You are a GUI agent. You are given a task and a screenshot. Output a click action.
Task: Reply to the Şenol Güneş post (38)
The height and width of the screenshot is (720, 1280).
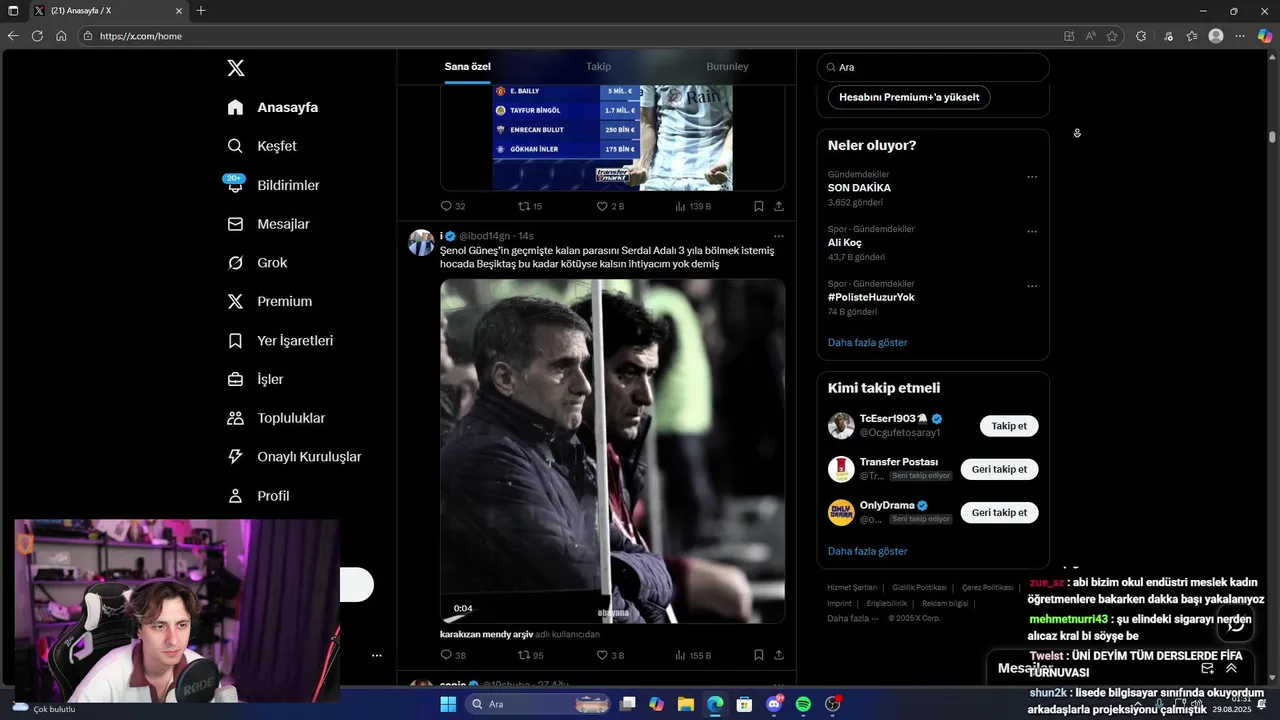tap(453, 655)
